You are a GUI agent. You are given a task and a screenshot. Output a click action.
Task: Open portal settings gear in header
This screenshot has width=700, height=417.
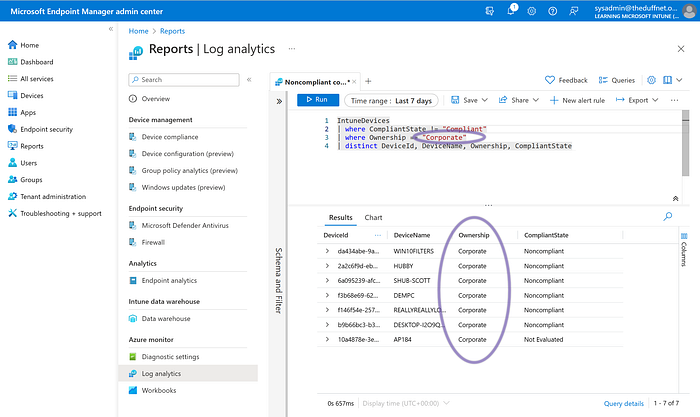[532, 11]
